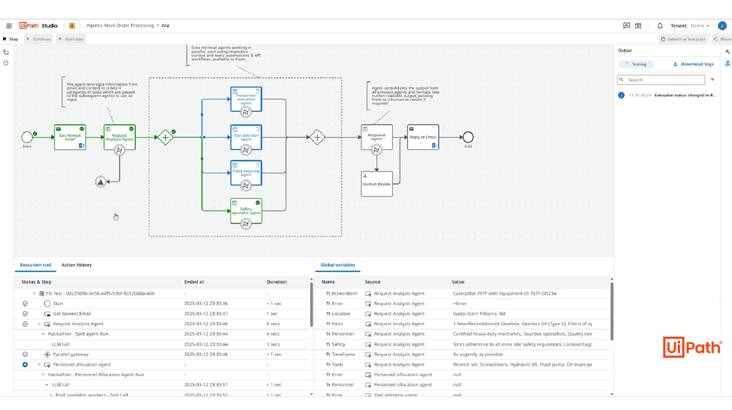Viewport: 732px width, 410px height.
Task: Select the Tool selection agent node
Action: coord(246,137)
